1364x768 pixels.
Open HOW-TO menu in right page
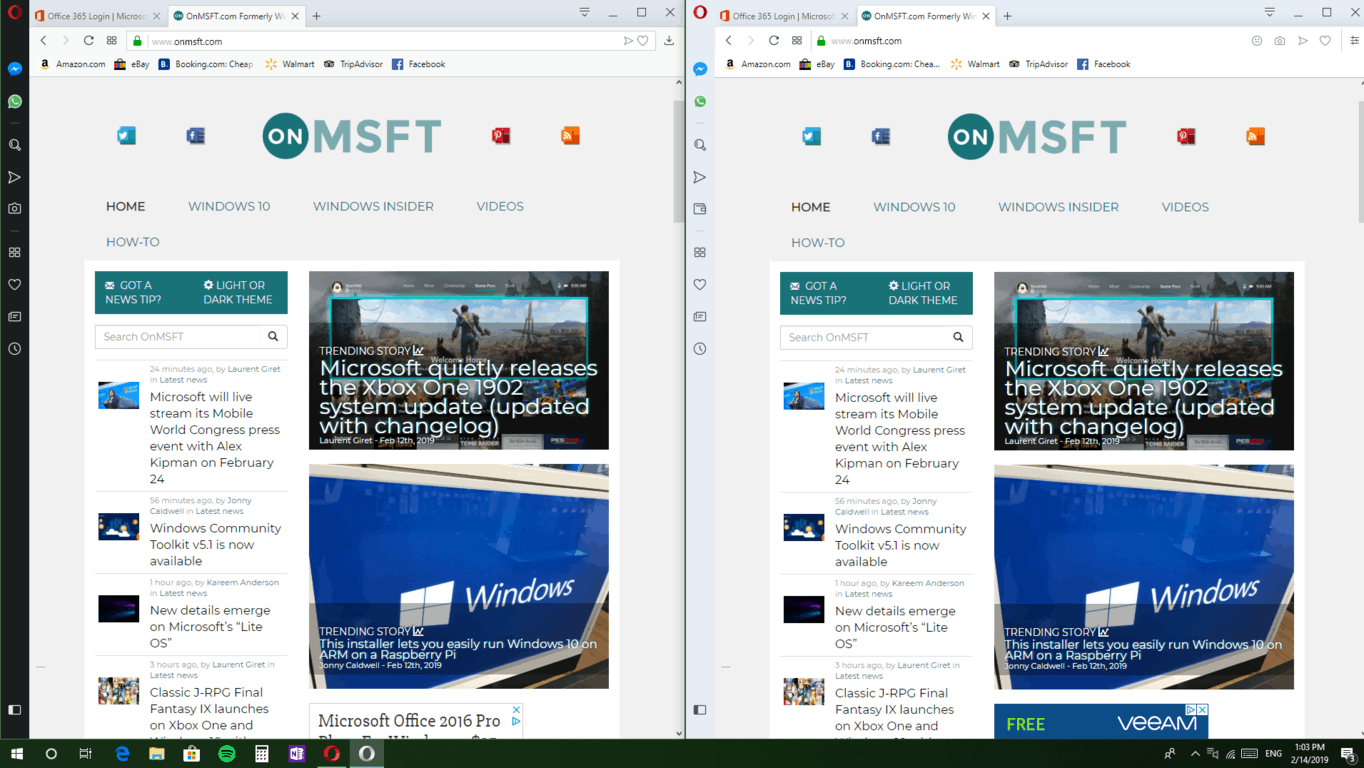click(x=818, y=242)
